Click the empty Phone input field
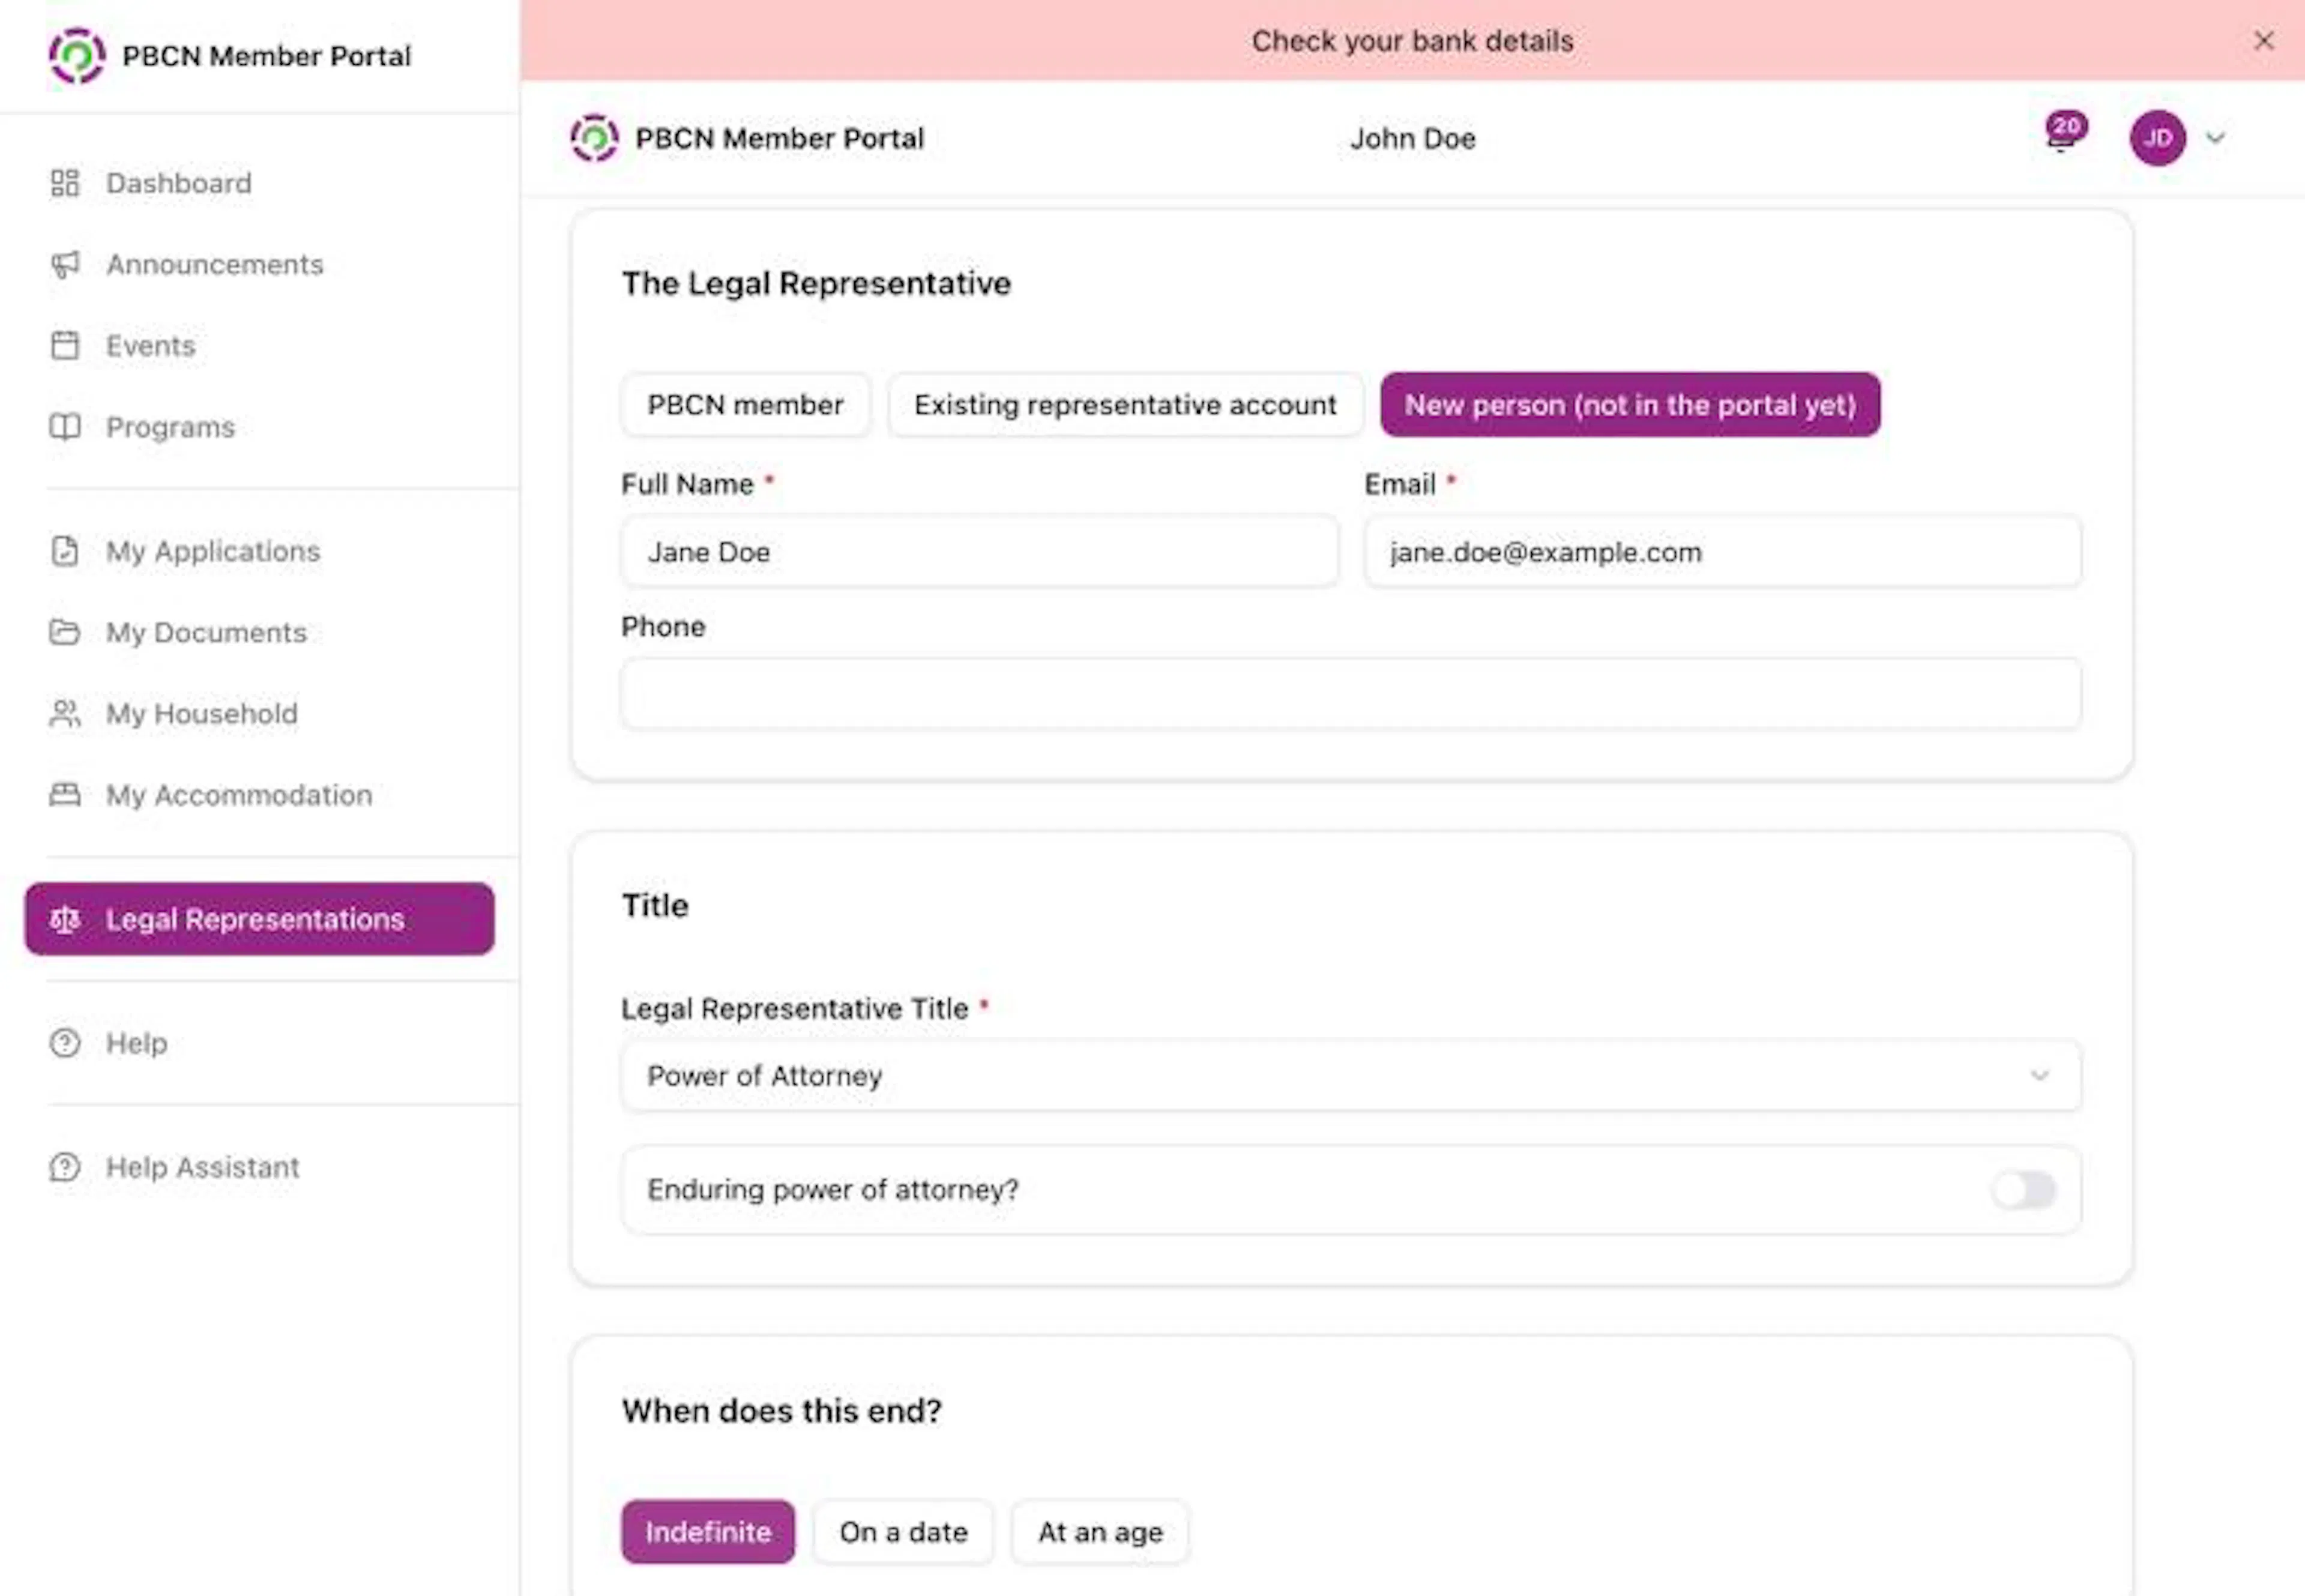This screenshot has height=1596, width=2305. tap(1351, 694)
